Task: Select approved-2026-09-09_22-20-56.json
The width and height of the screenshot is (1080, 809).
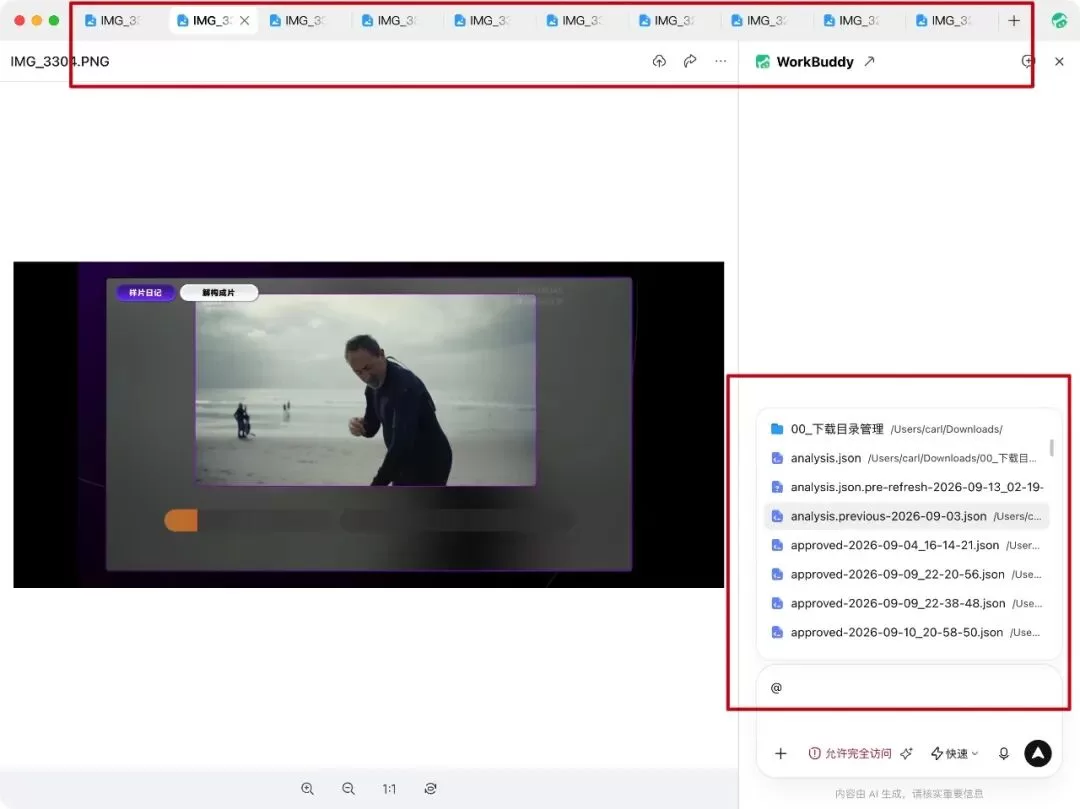Action: click(906, 574)
